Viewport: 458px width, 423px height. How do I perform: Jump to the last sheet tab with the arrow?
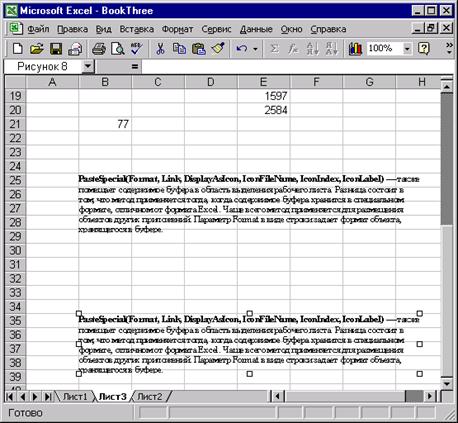pyautogui.click(x=48, y=397)
